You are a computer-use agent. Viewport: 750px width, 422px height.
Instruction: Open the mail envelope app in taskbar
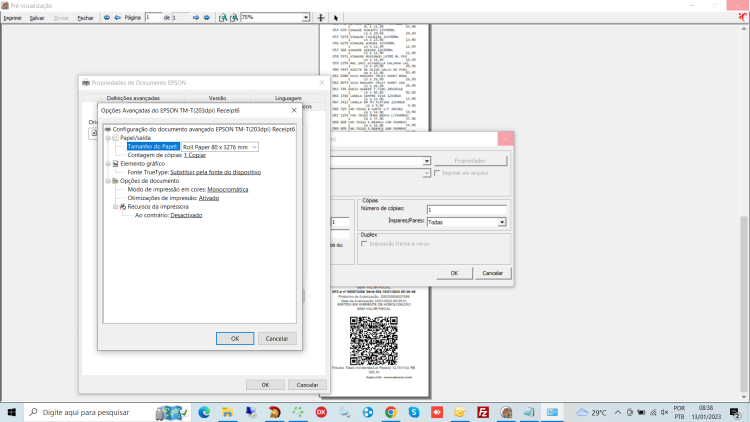(460, 412)
